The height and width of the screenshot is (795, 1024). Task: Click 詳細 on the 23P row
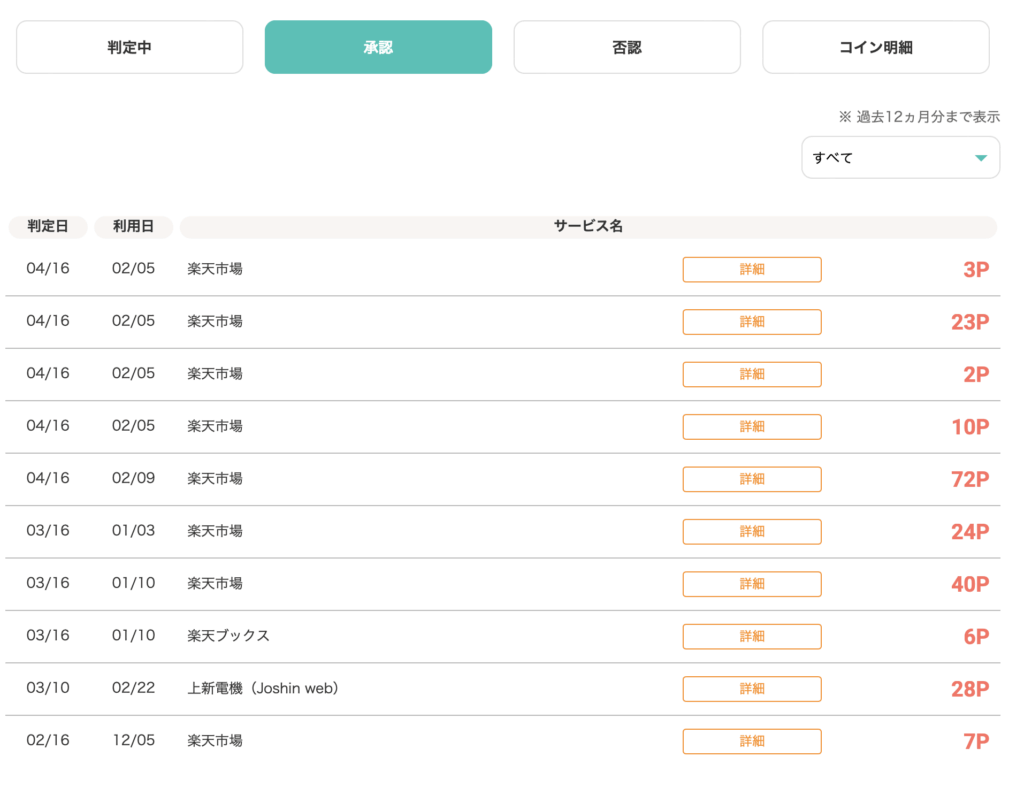click(x=751, y=322)
